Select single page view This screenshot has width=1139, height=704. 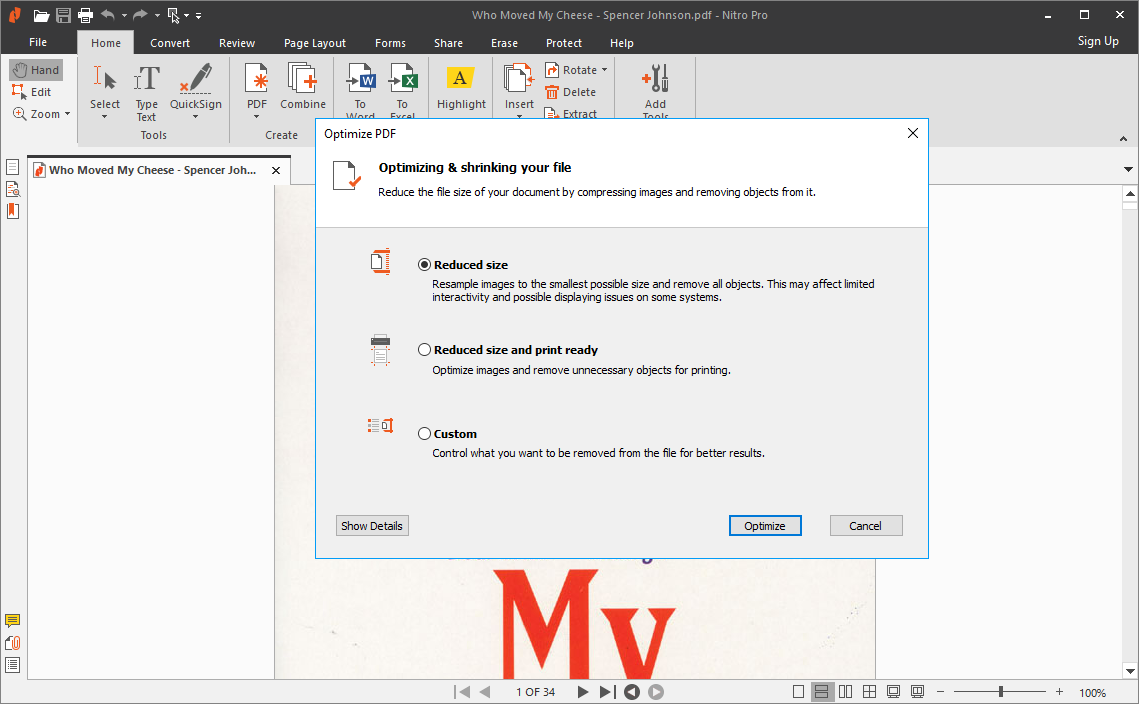(x=798, y=692)
